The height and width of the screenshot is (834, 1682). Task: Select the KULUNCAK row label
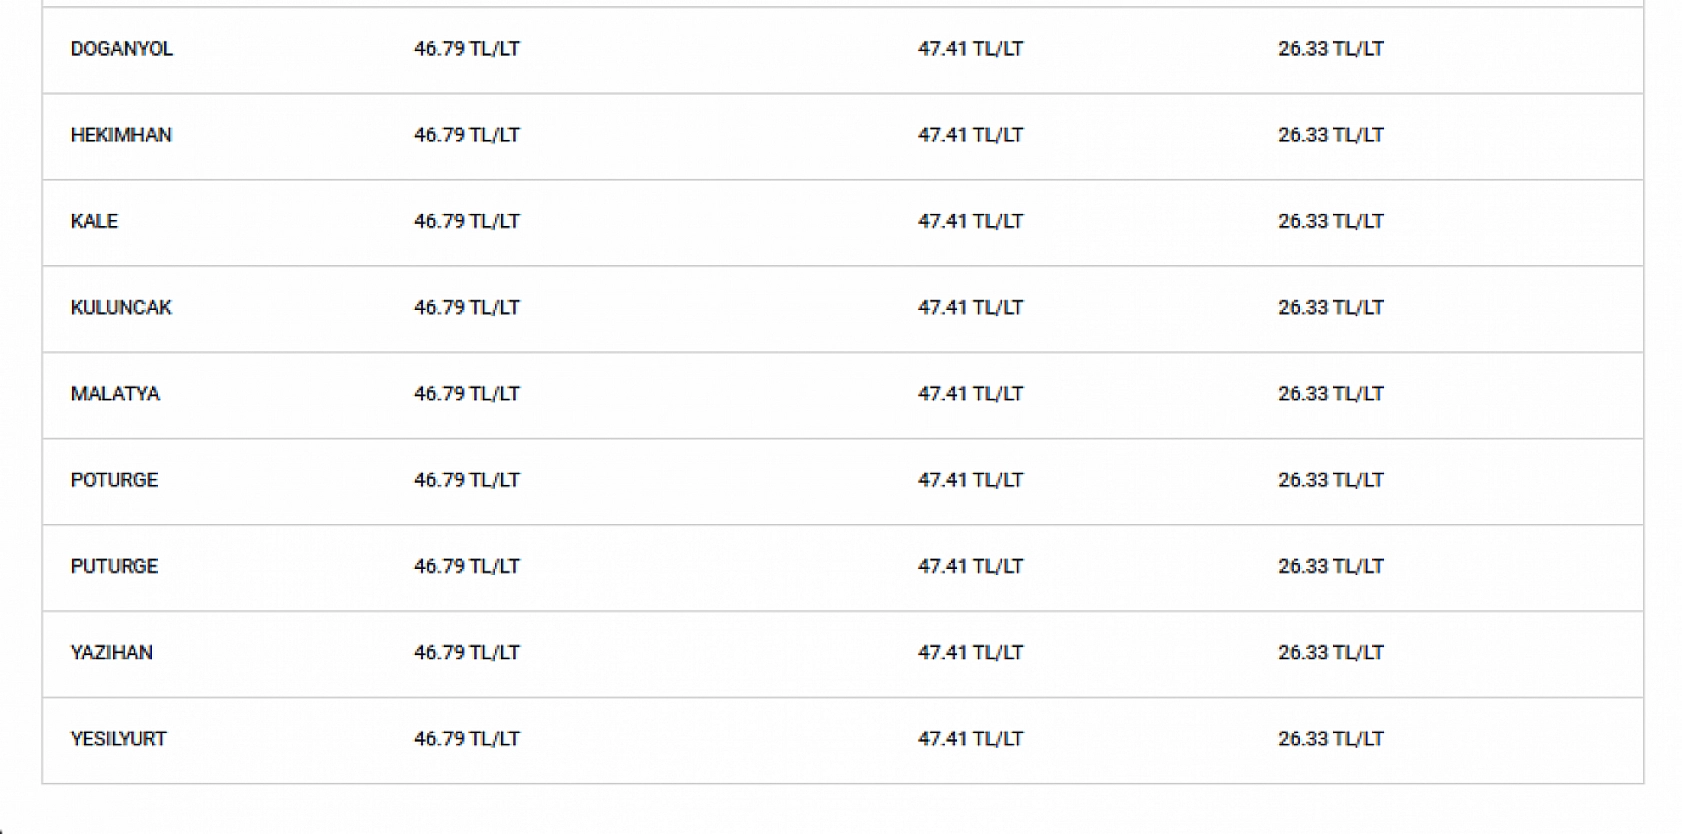(x=121, y=308)
